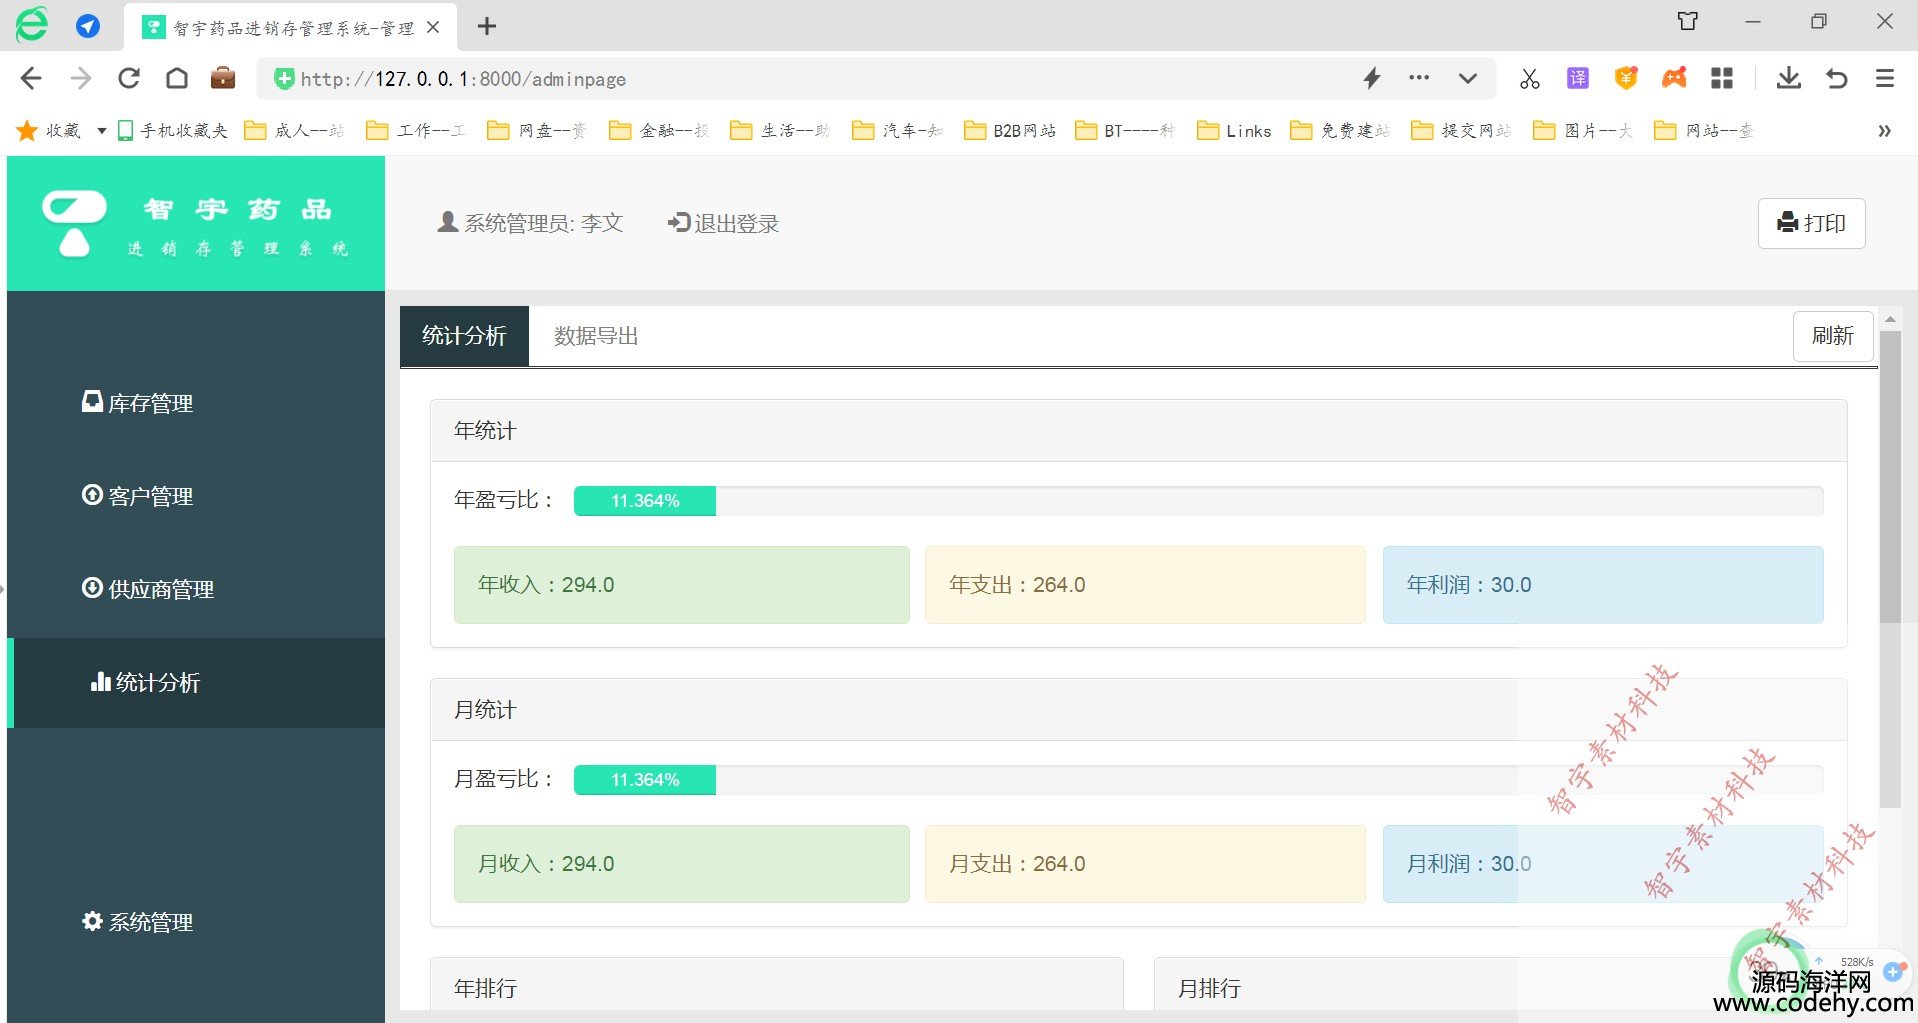Screen dimensions: 1918x1023
Task: Click the 年盈亏比 progress bar
Action: [x=1198, y=501]
